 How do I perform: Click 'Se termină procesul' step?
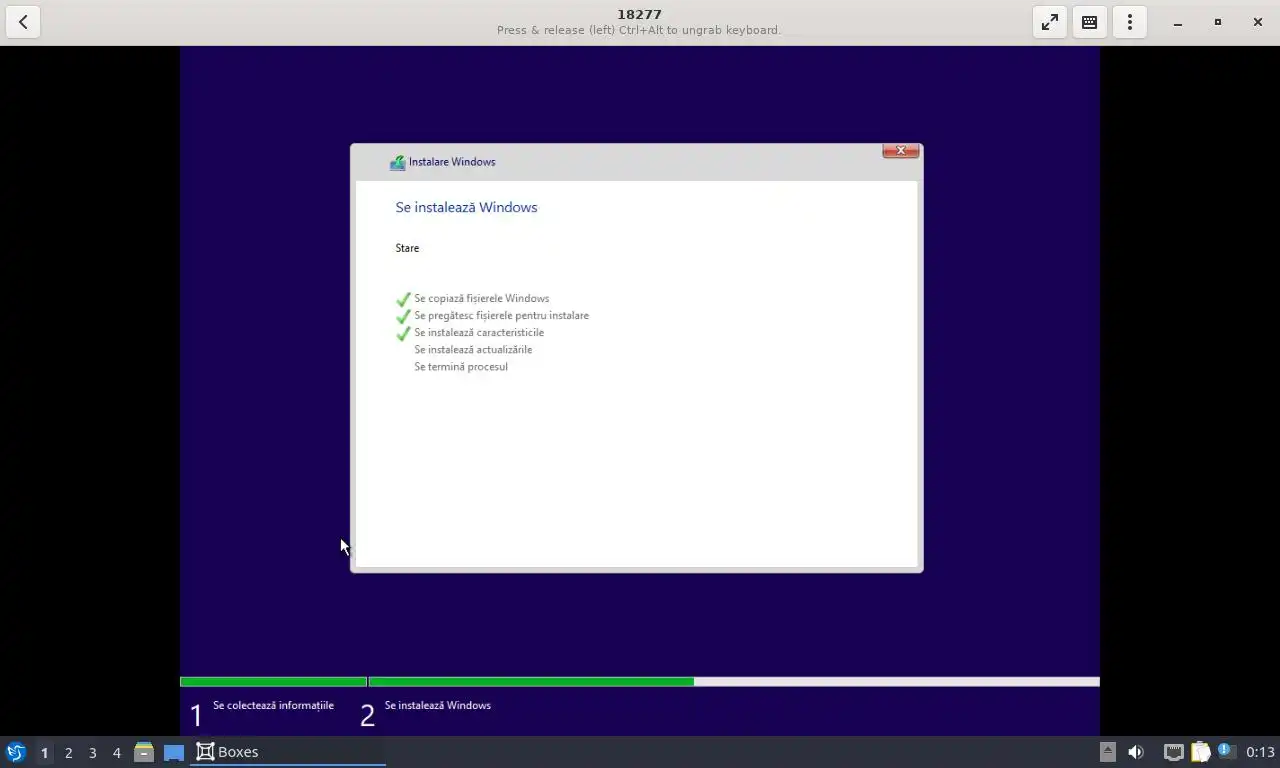[461, 366]
